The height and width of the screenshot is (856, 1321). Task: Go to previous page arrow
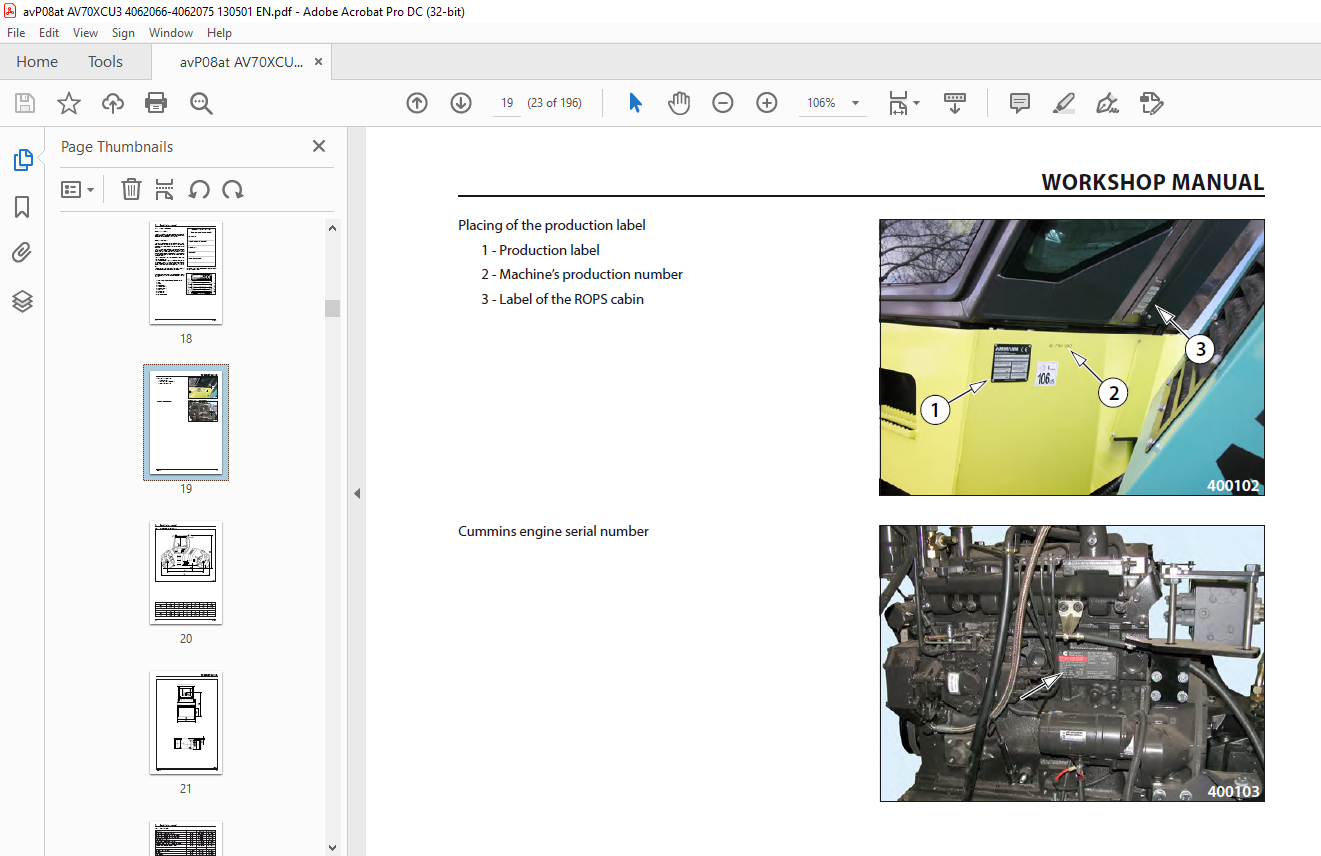coord(417,103)
